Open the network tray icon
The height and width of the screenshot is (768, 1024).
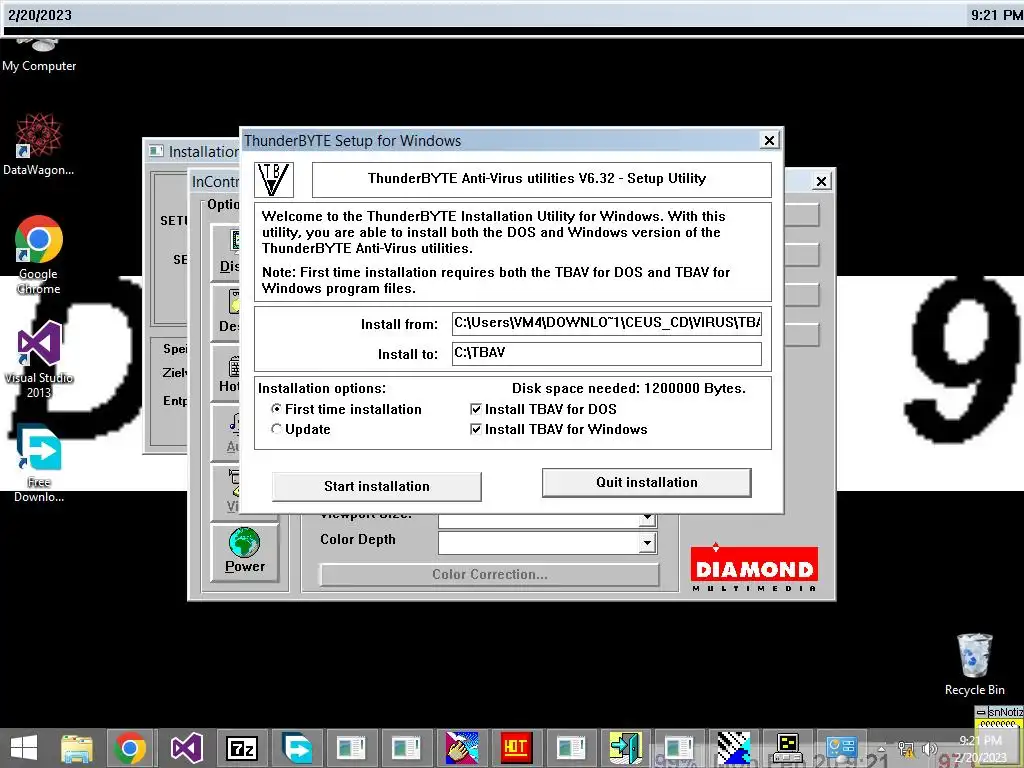(x=906, y=749)
